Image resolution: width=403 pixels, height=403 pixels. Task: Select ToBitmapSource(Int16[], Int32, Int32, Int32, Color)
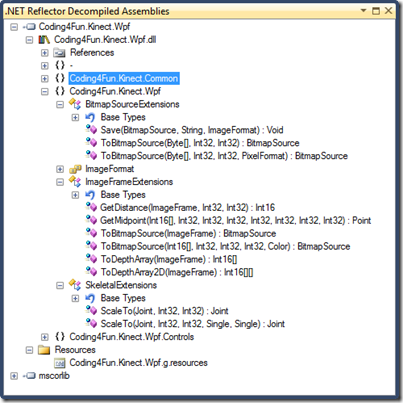225,246
